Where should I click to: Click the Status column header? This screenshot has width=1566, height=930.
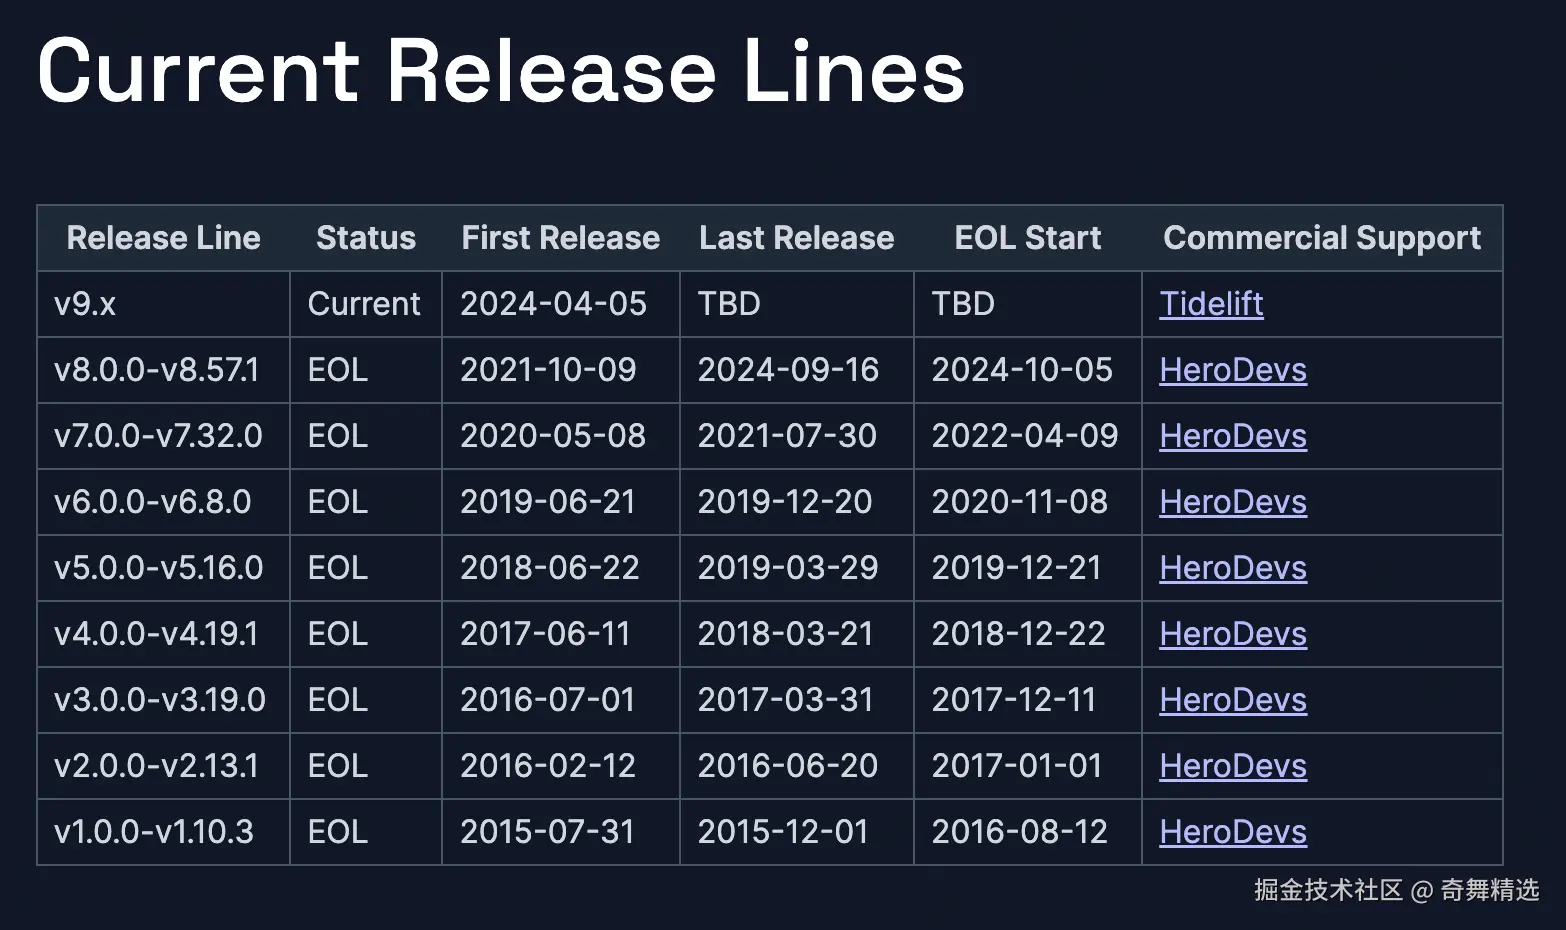pyautogui.click(x=366, y=238)
